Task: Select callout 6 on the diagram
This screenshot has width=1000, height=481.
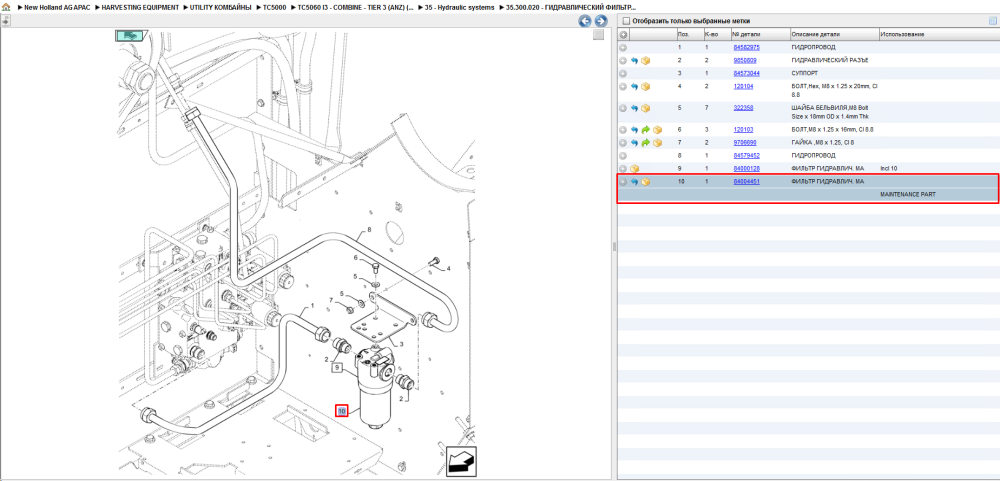Action: point(357,258)
